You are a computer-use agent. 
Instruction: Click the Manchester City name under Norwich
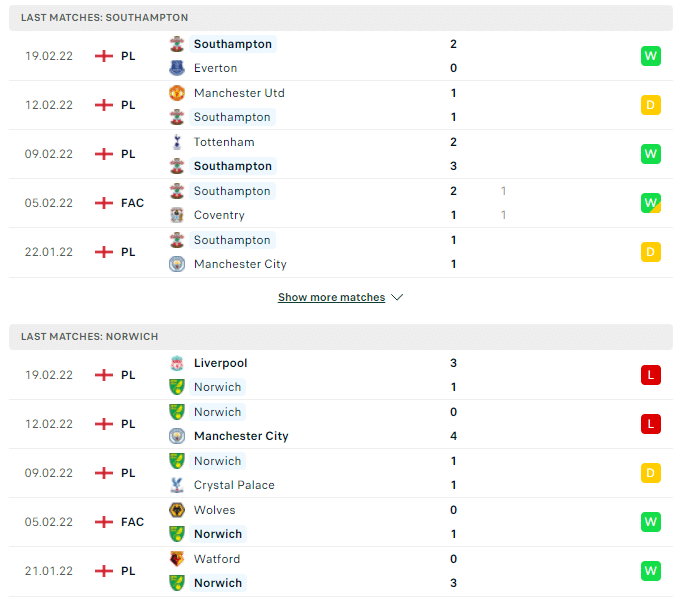pyautogui.click(x=241, y=436)
